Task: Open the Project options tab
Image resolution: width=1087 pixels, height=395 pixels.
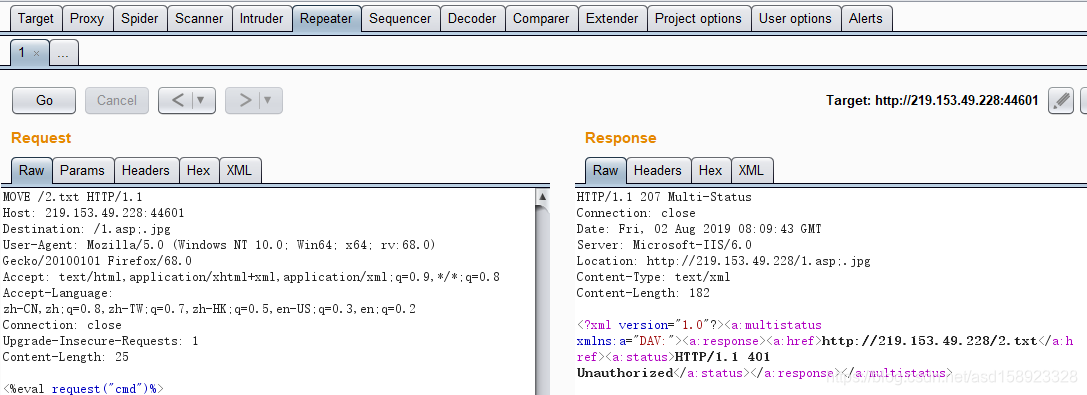Action: pos(698,19)
